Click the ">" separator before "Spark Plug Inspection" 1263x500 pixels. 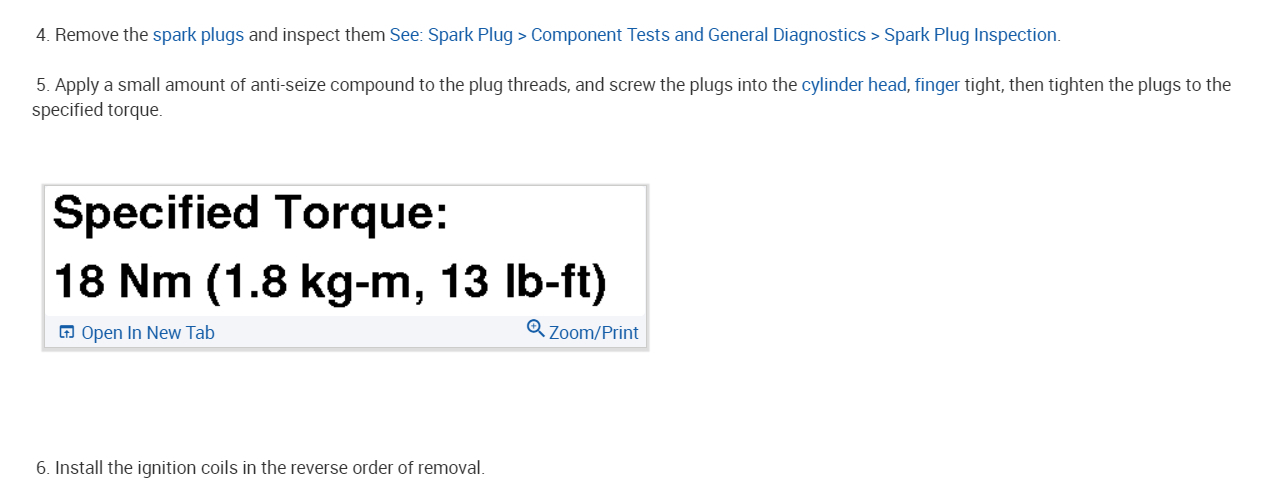click(x=875, y=35)
